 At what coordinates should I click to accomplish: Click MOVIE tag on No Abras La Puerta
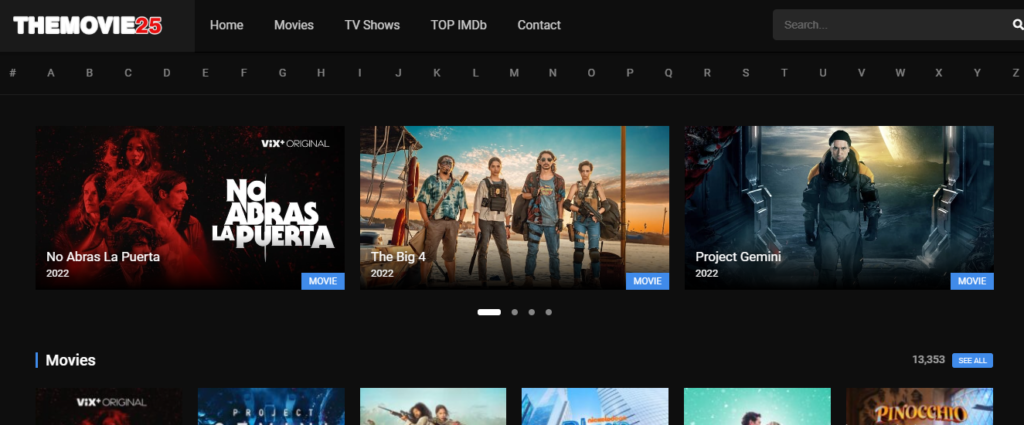(323, 281)
